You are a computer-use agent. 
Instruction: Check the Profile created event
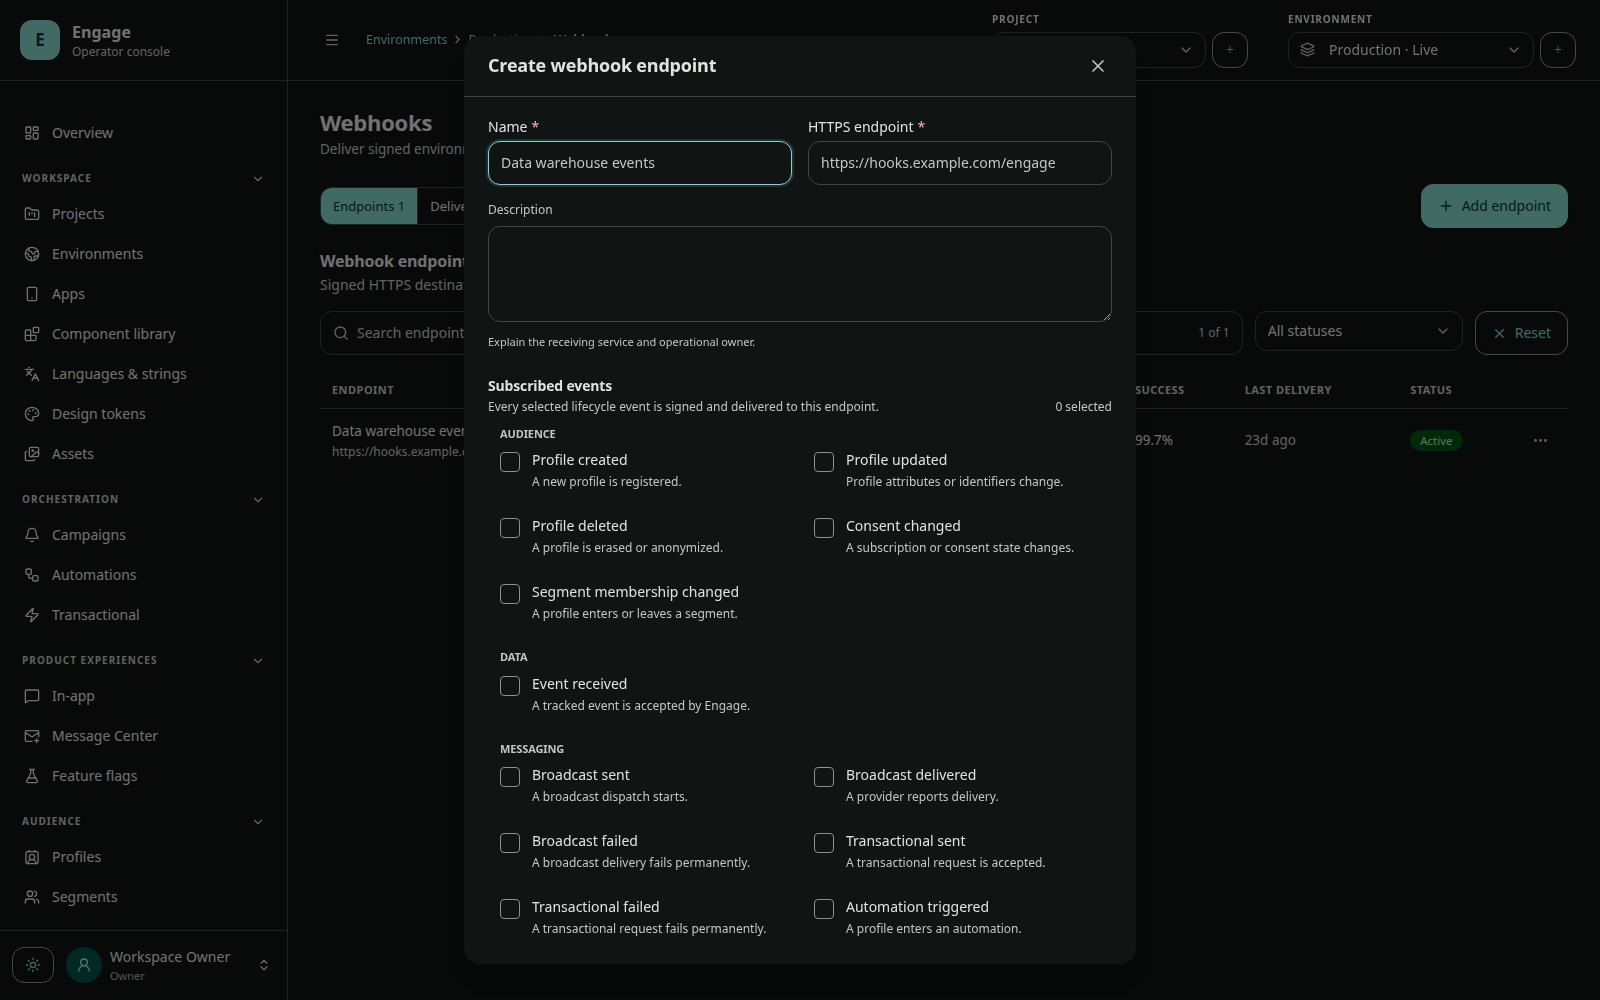point(510,462)
